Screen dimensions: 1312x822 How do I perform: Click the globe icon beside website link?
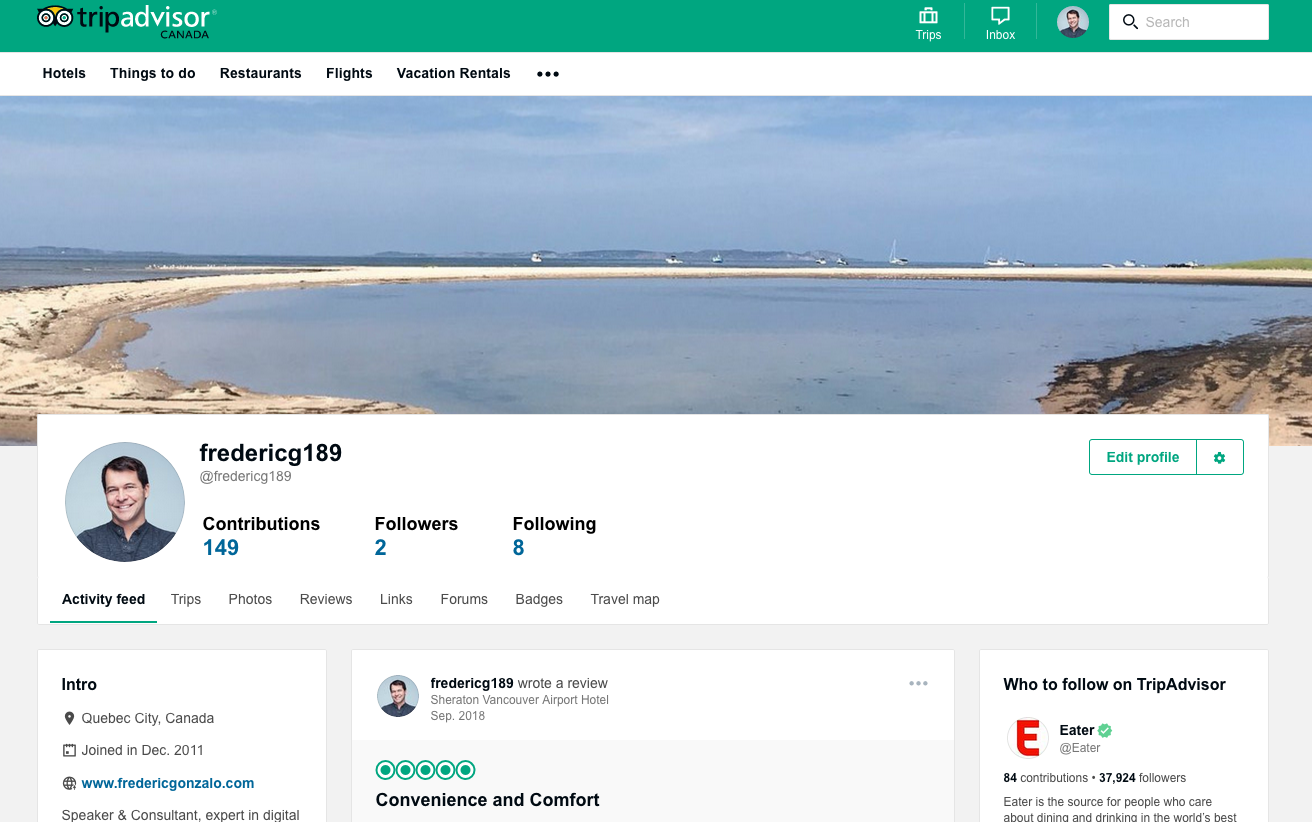click(x=69, y=783)
